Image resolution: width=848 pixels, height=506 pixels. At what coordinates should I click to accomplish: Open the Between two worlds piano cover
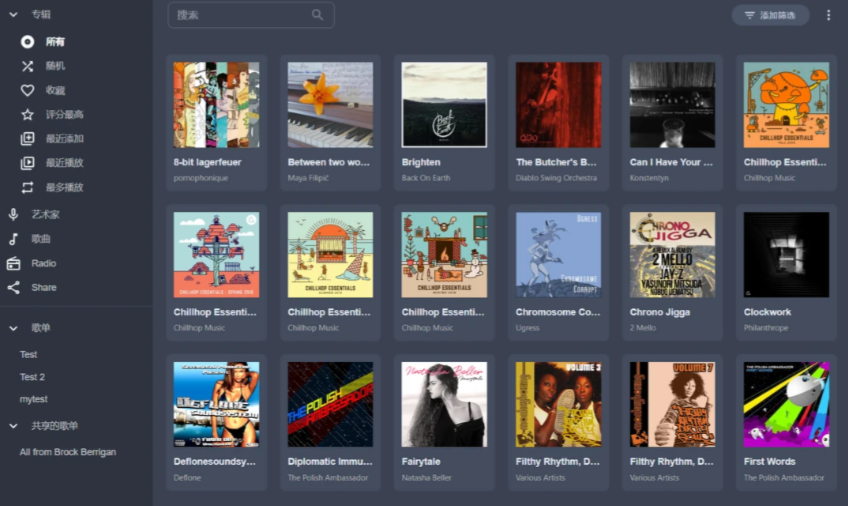(x=330, y=104)
